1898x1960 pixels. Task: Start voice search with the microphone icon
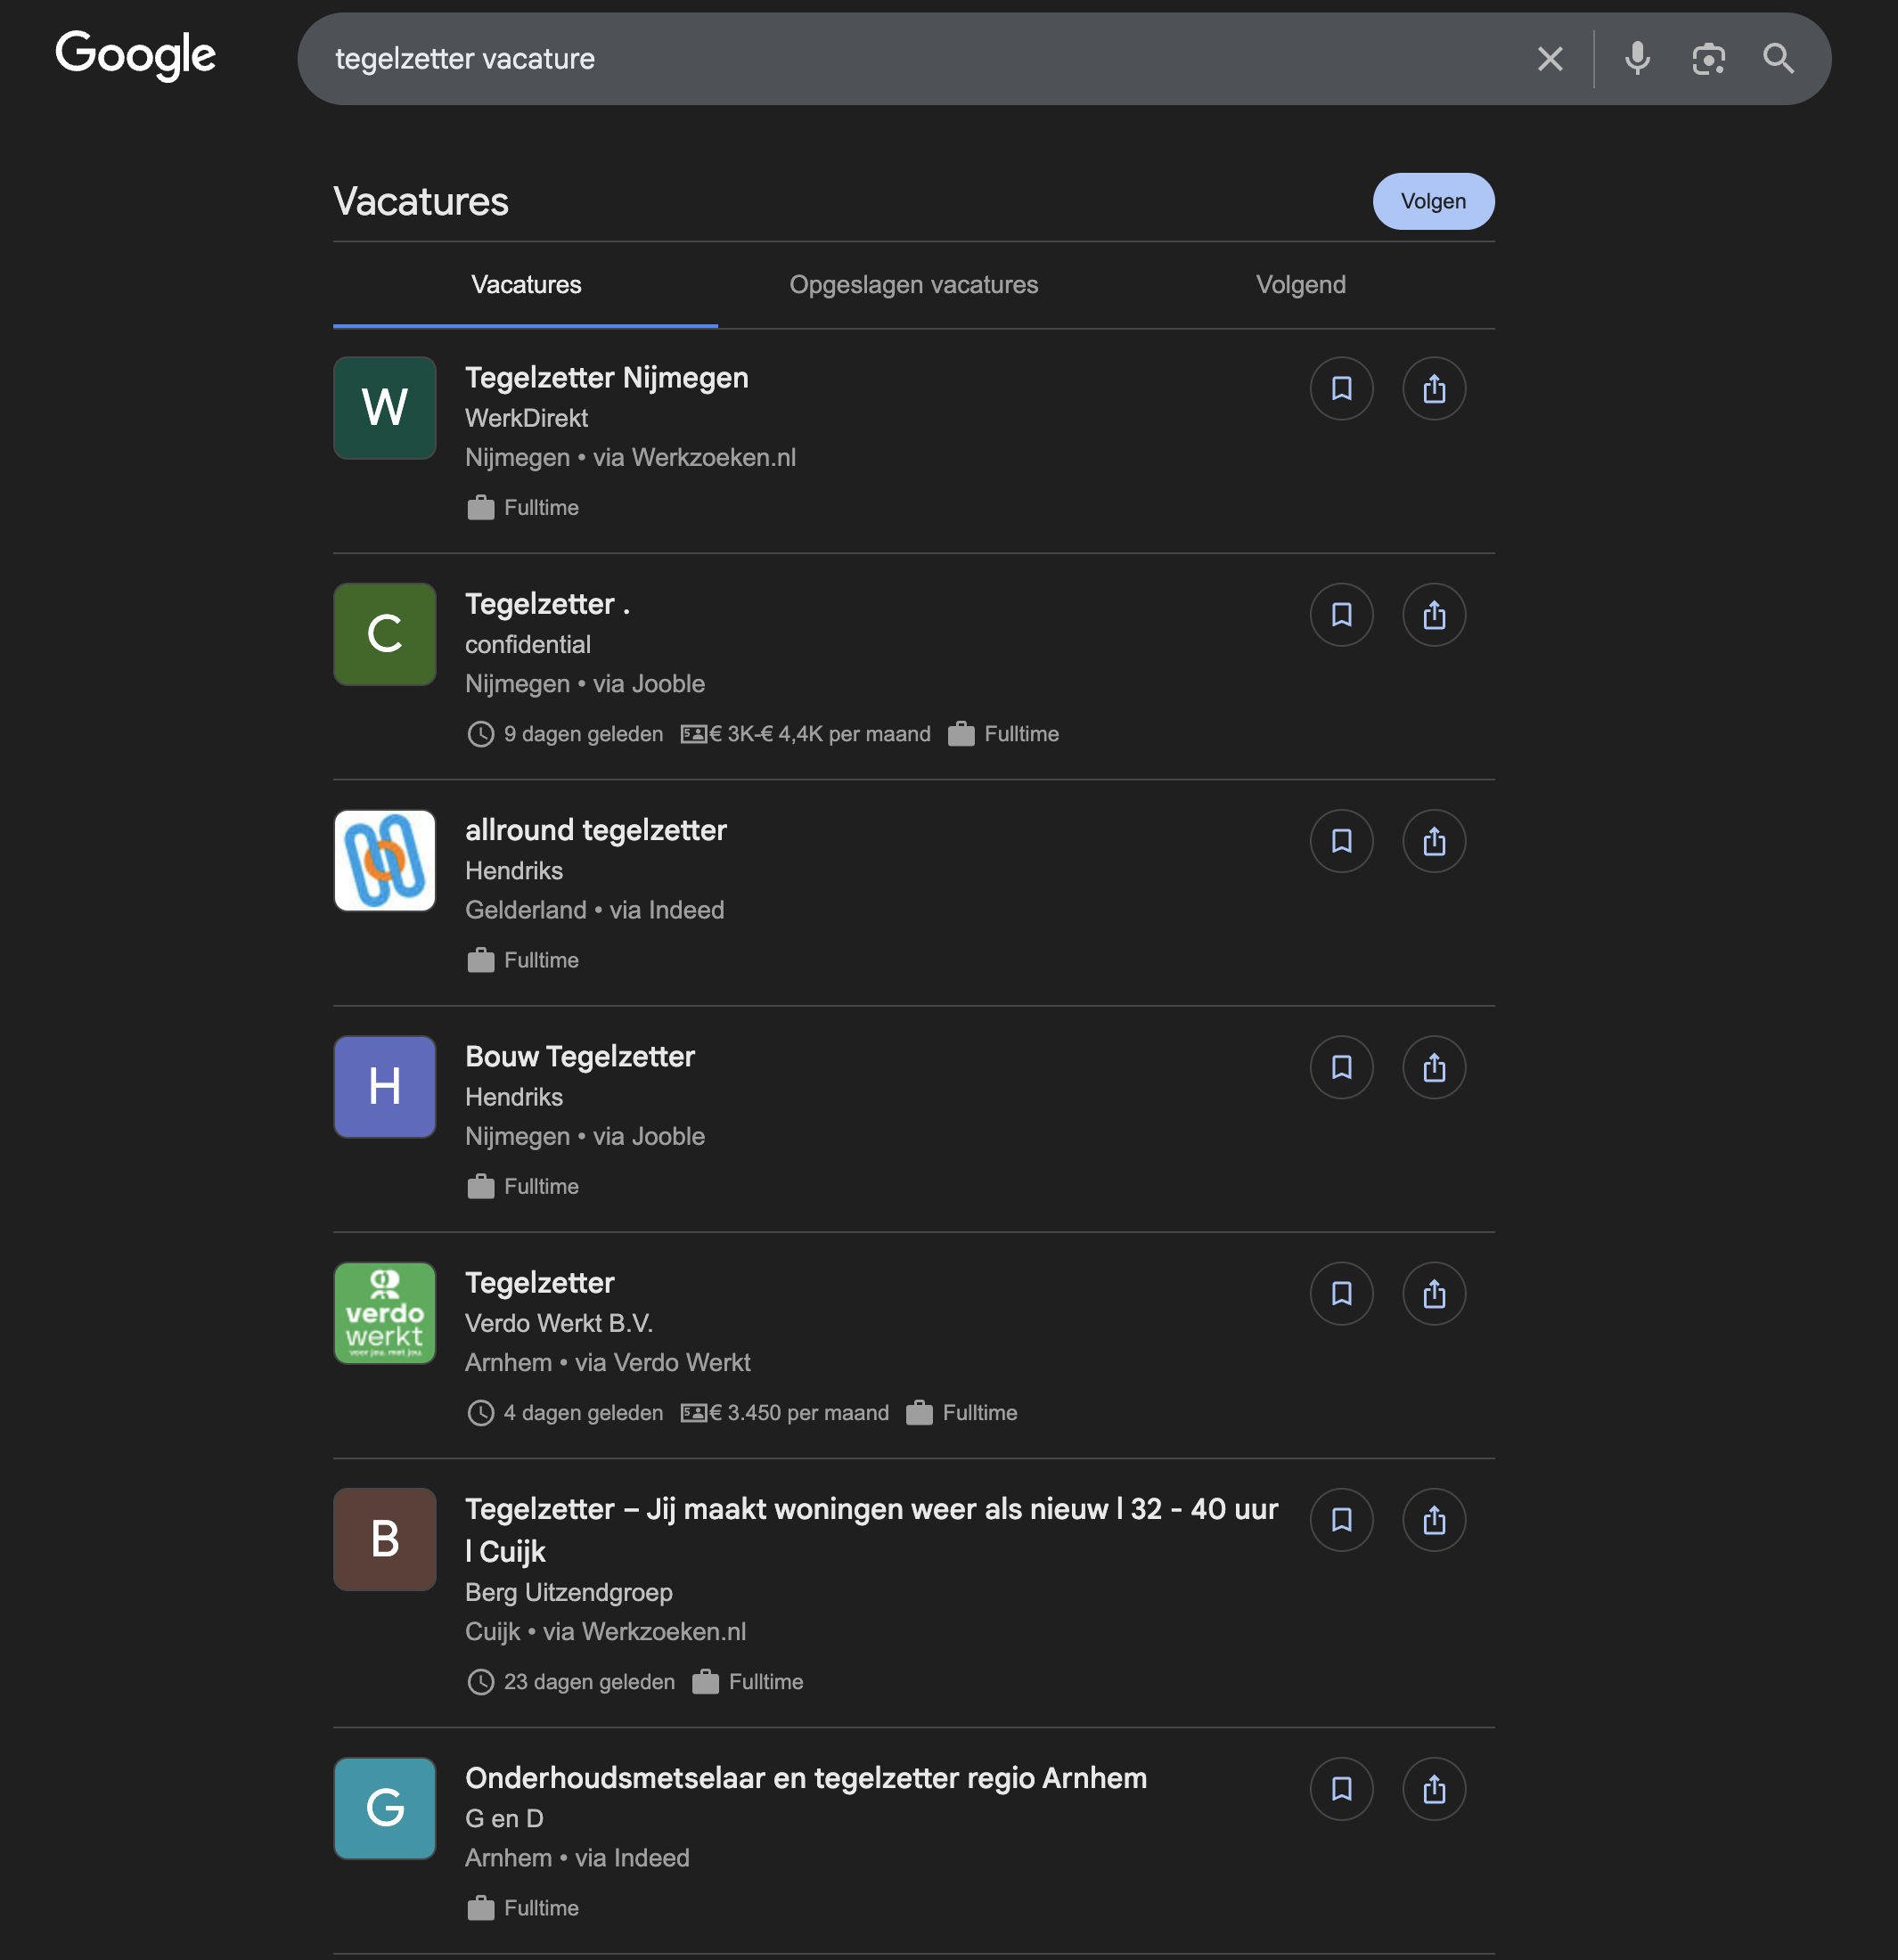click(x=1637, y=59)
